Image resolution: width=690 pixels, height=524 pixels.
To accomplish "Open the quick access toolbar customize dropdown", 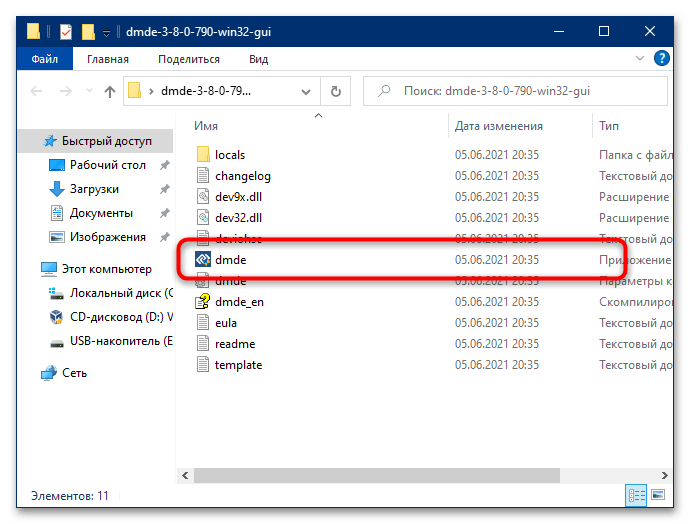I will click(106, 33).
